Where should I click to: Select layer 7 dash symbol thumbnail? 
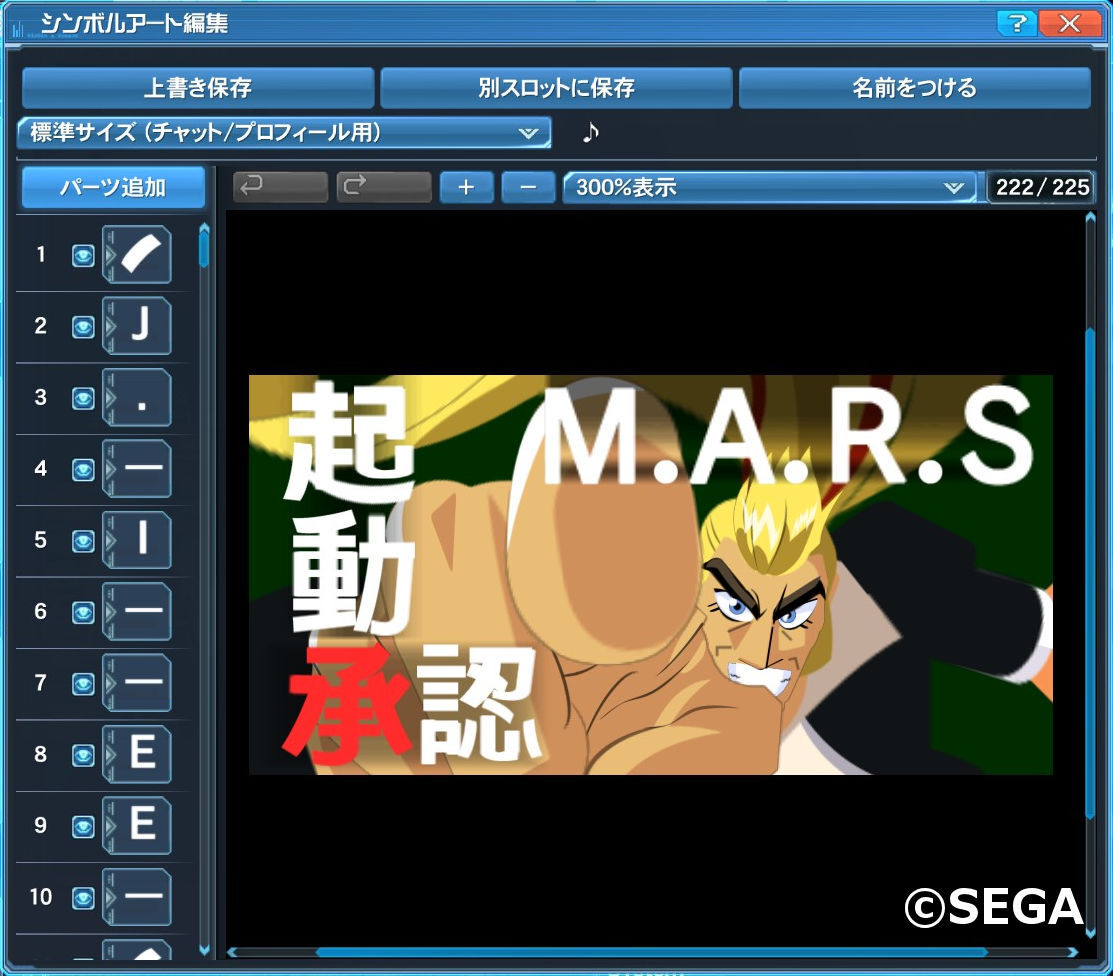point(137,683)
